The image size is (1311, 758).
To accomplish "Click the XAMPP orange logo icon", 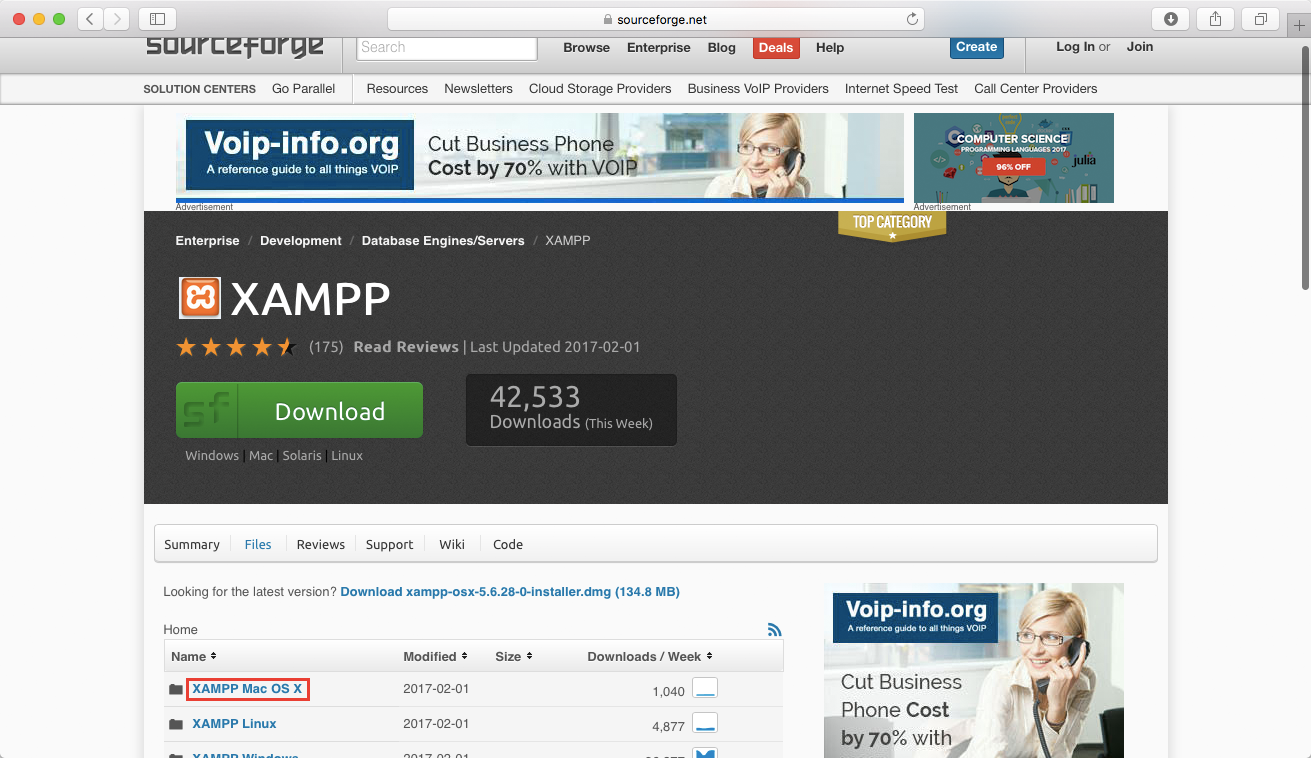I will coord(199,298).
